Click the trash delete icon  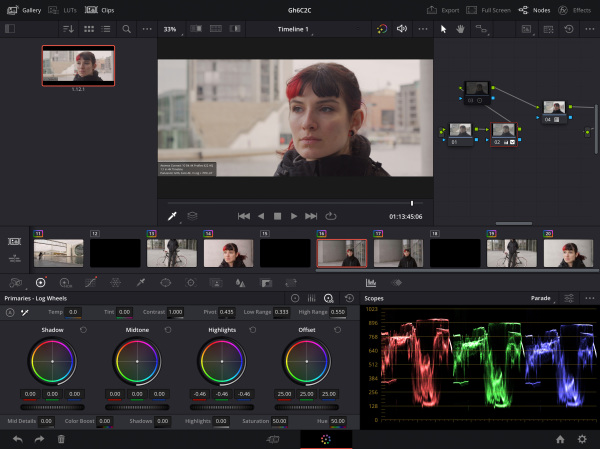[61, 439]
